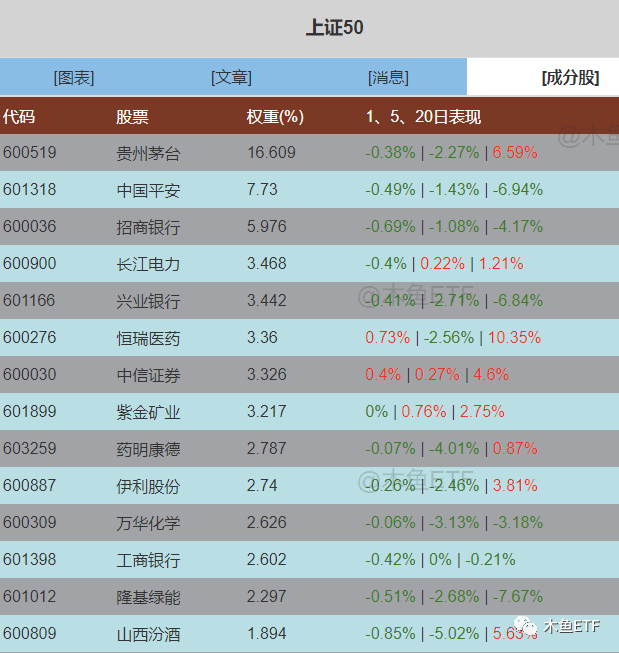
Task: Switch to the [文章] tab
Action: point(232,78)
